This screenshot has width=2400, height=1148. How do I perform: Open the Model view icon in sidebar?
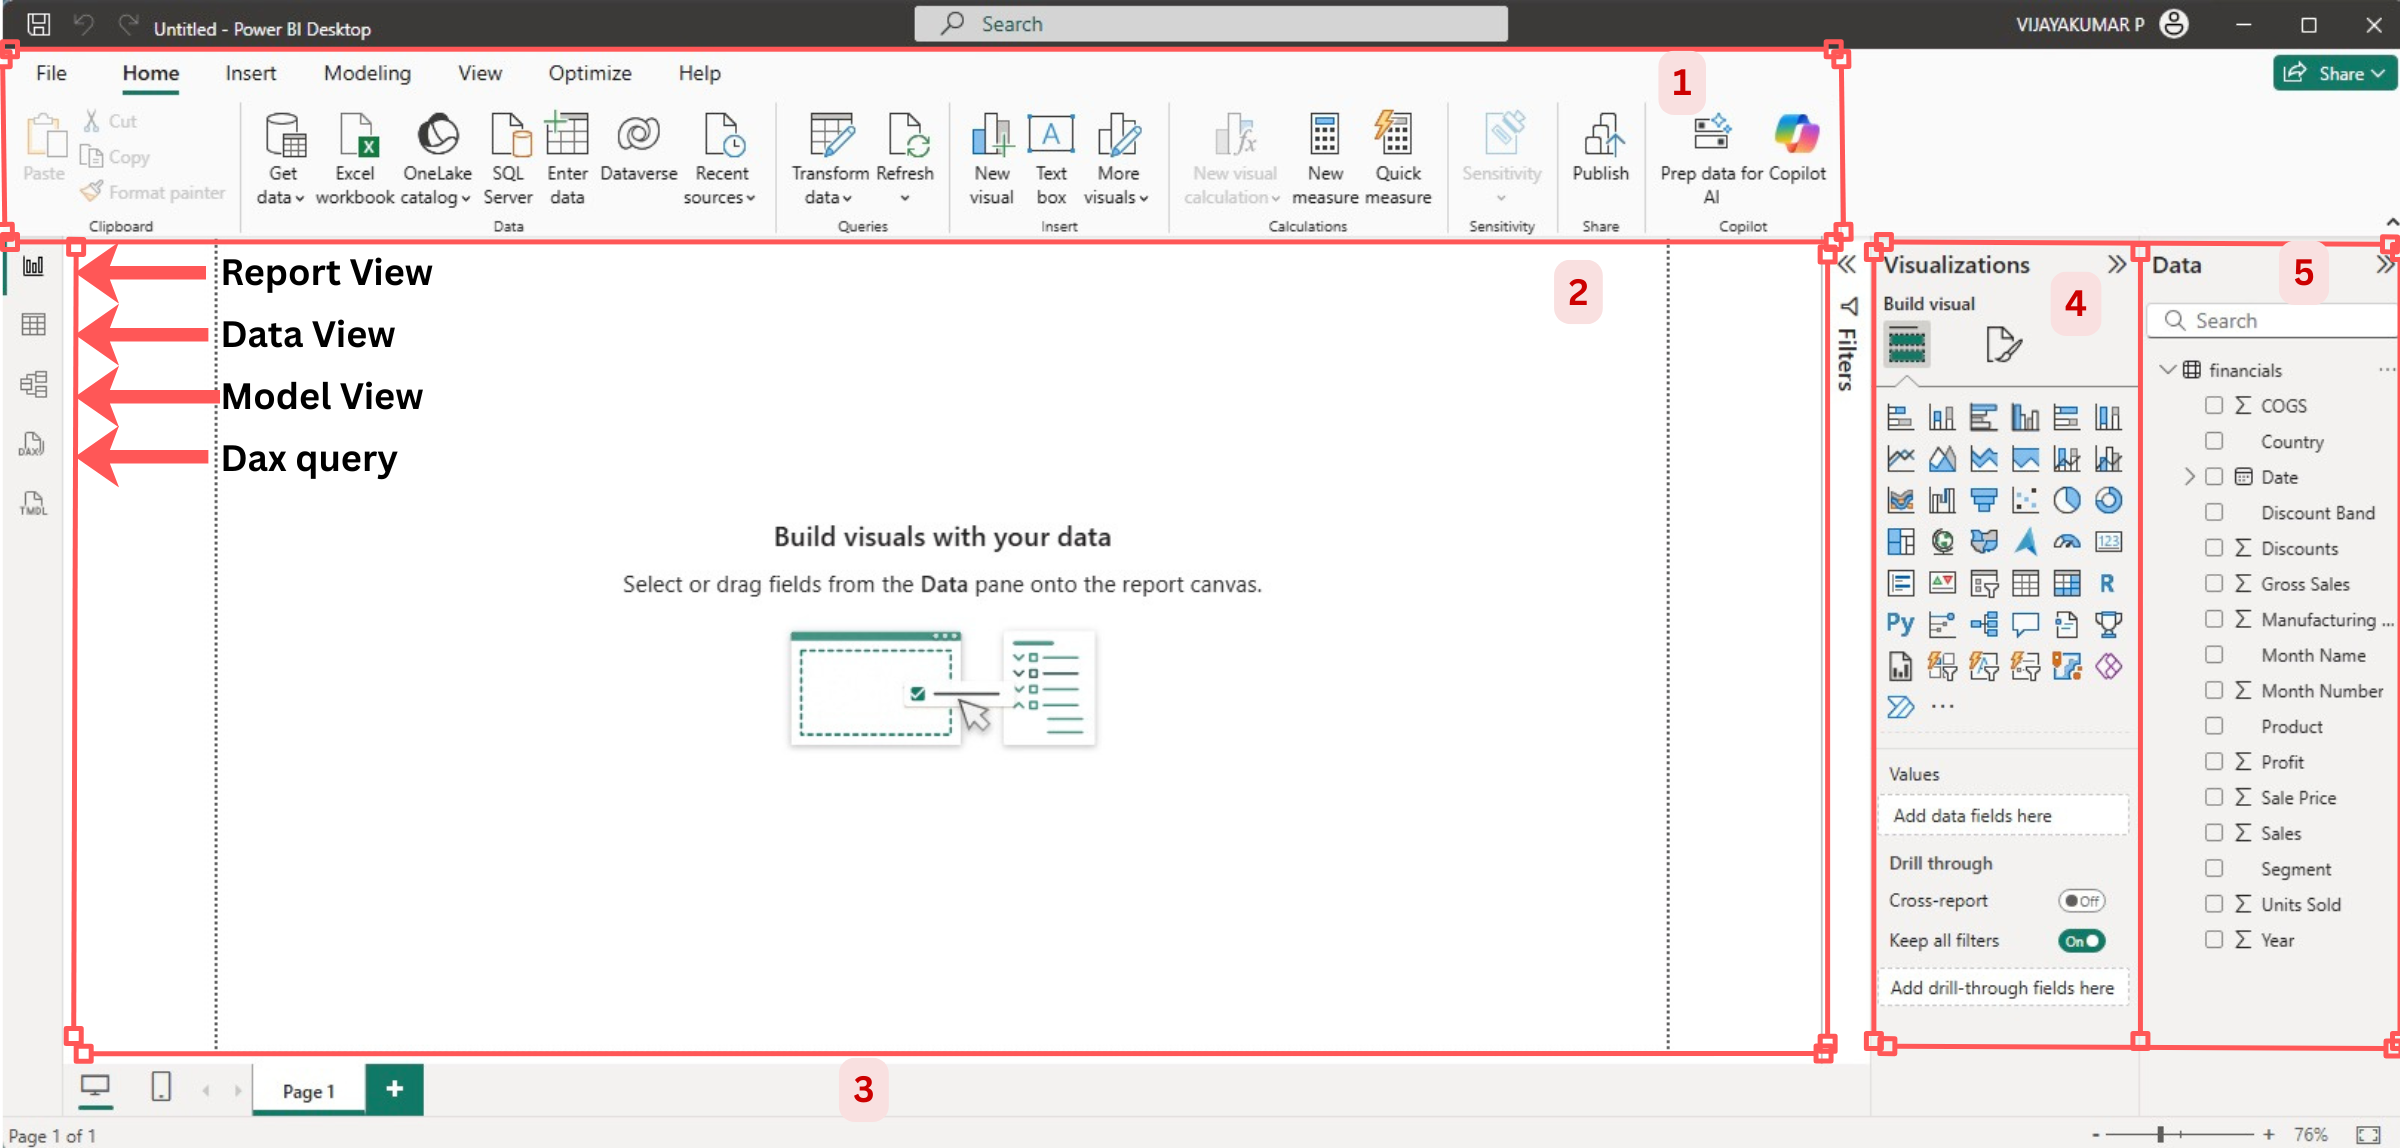[x=33, y=384]
